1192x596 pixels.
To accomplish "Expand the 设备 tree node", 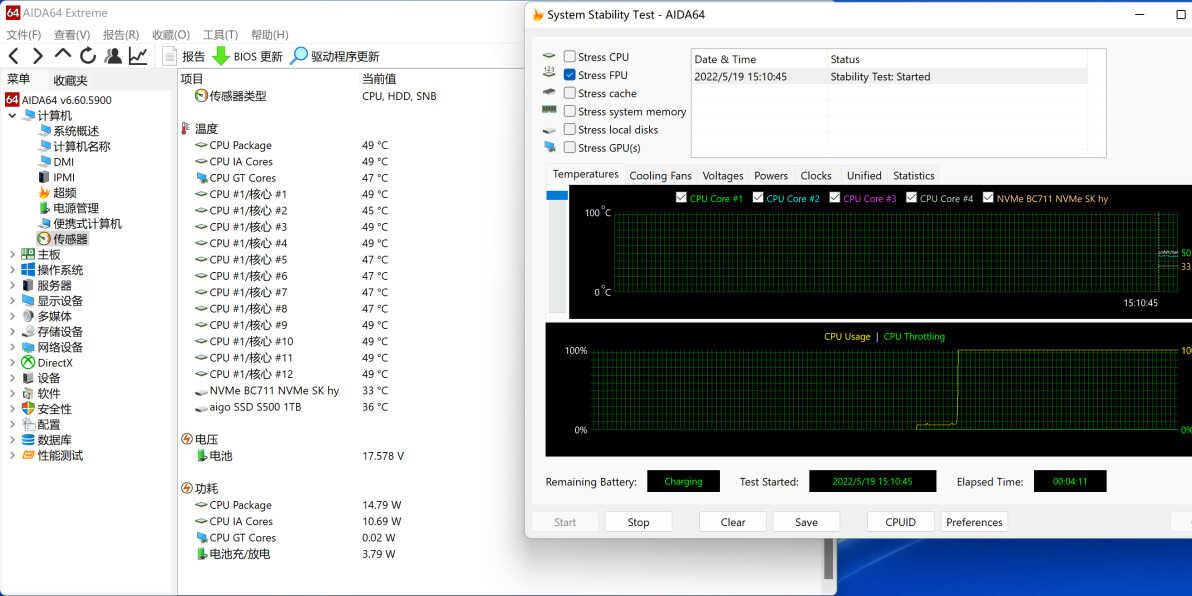I will click(12, 379).
